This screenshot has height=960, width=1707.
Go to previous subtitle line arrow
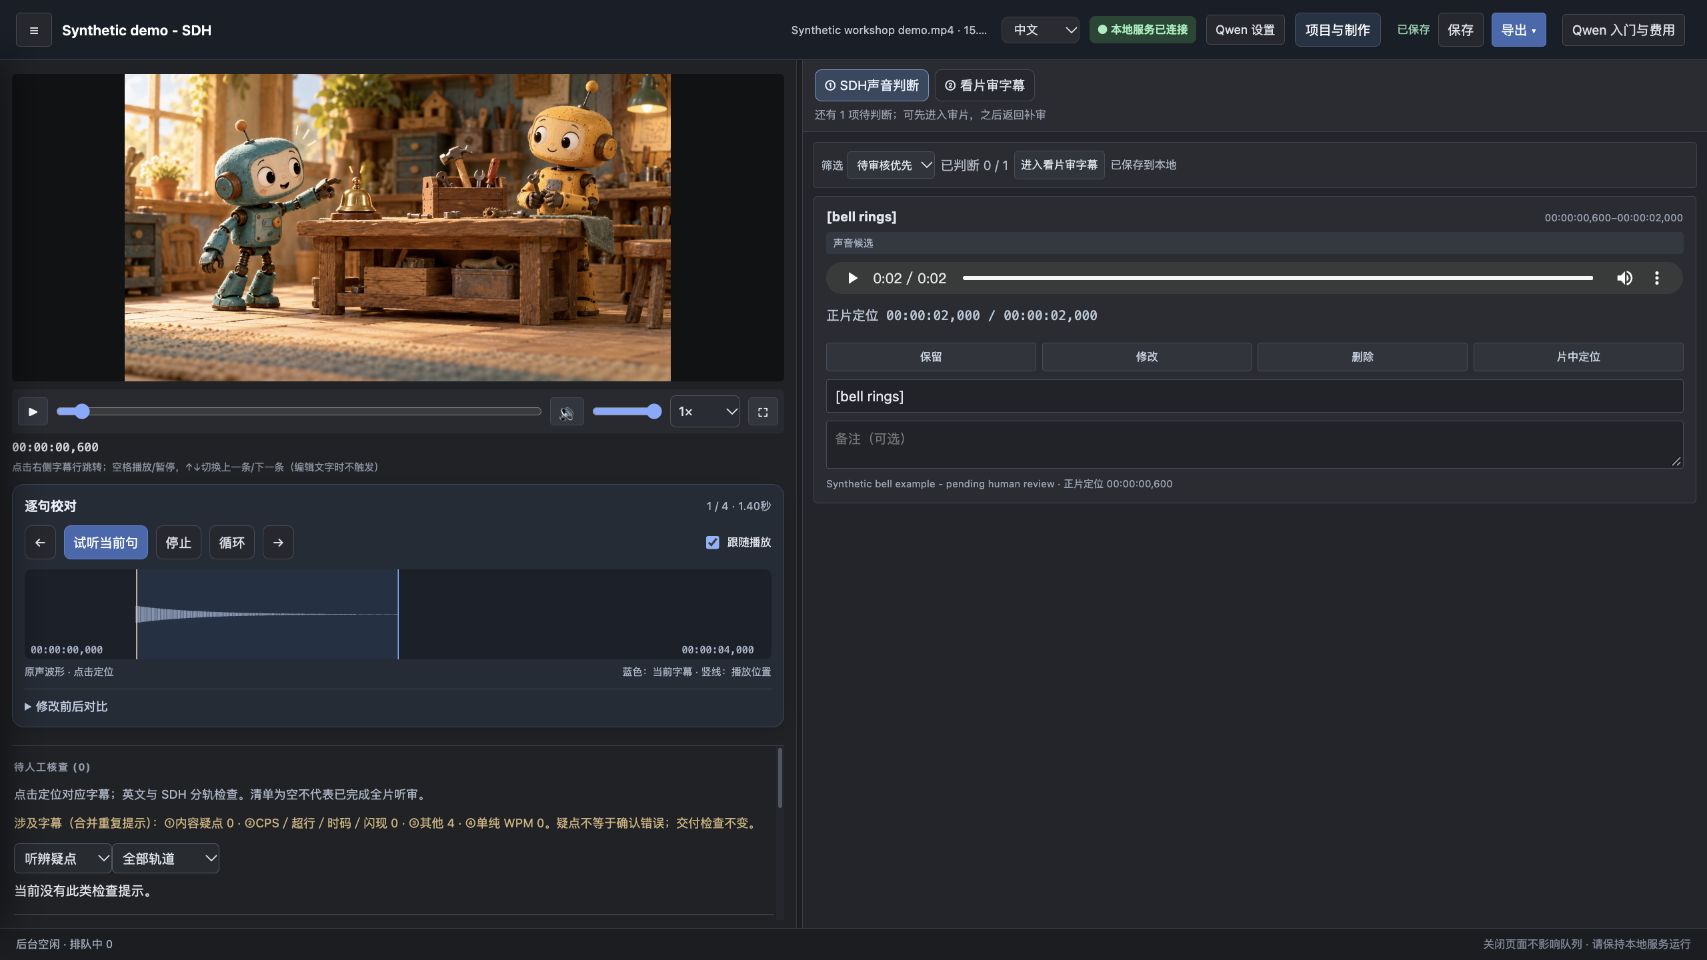pyautogui.click(x=40, y=542)
